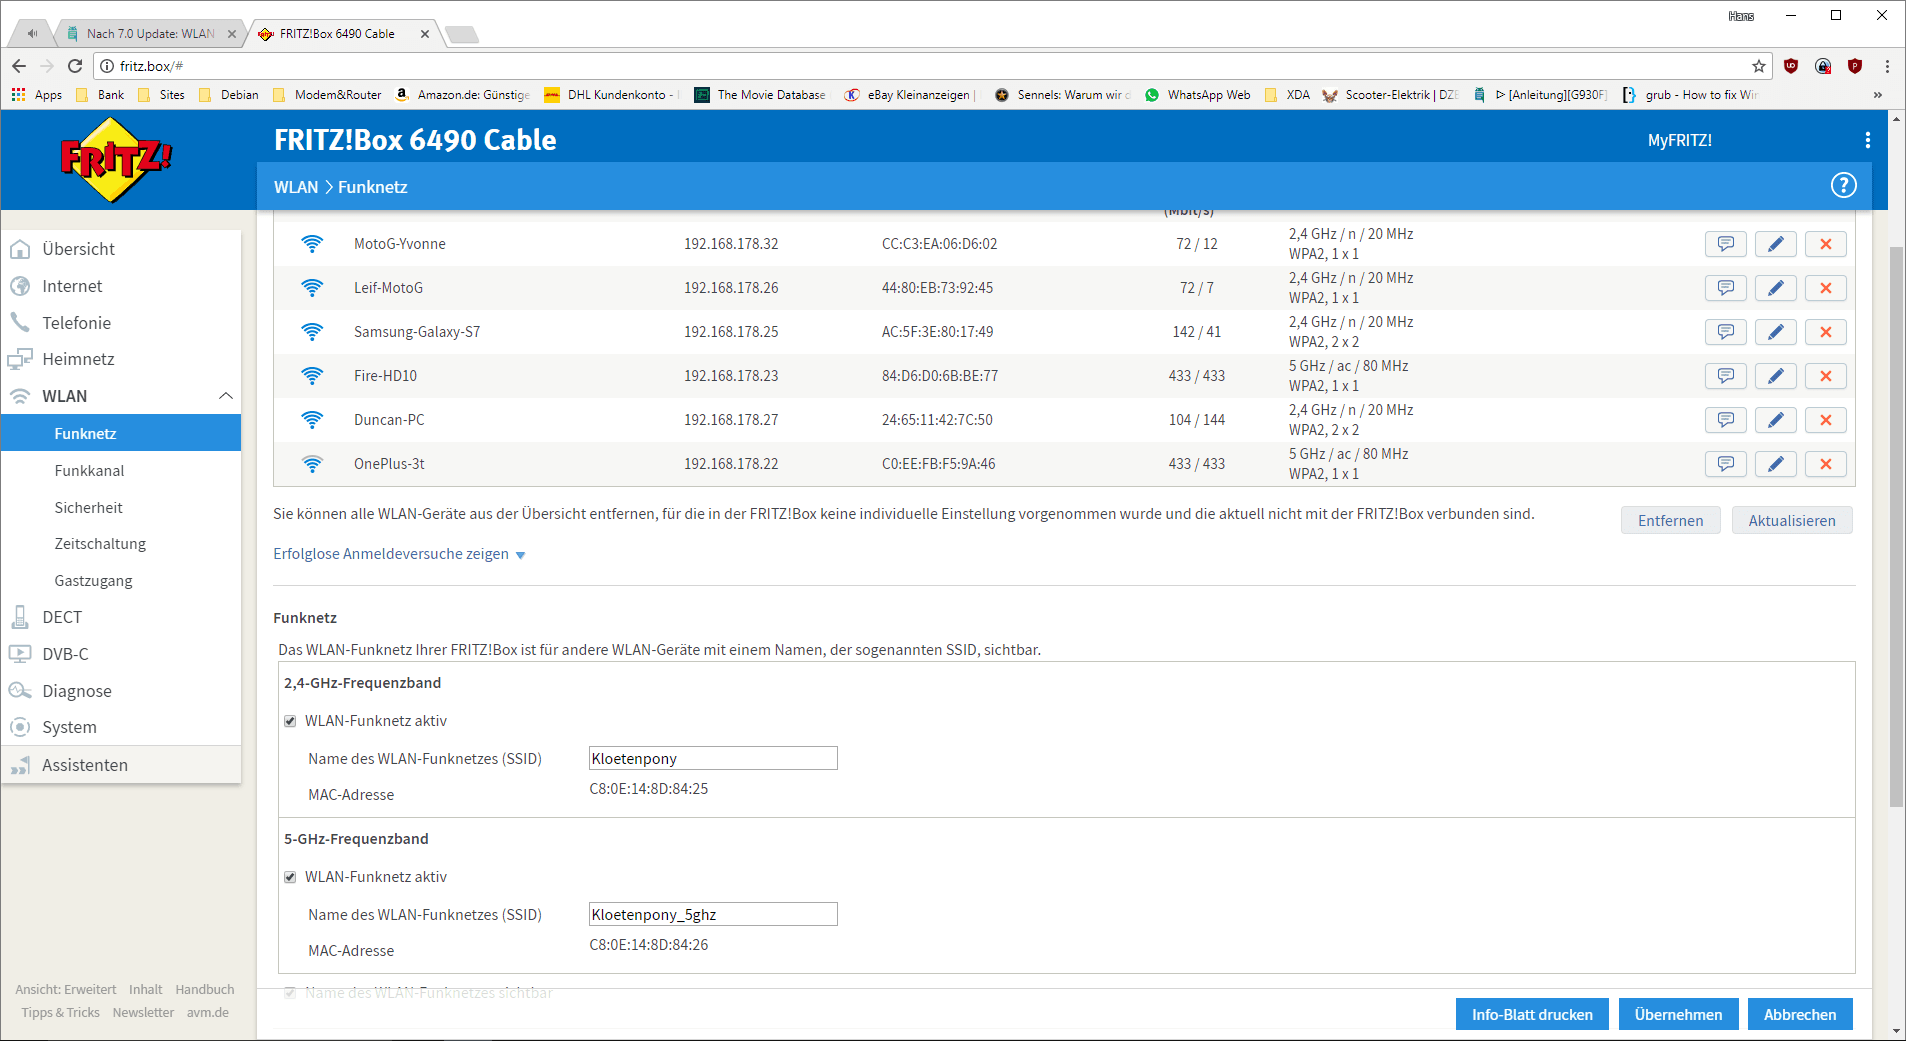Viewport: 1906px width, 1041px height.
Task: Open comment icon for Duncan-PC row
Action: tap(1725, 420)
